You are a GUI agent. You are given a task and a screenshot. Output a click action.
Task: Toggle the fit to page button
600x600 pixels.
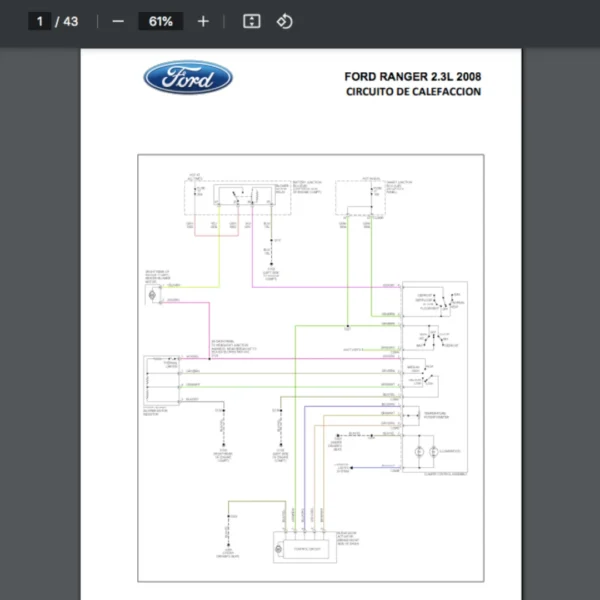[x=252, y=21]
